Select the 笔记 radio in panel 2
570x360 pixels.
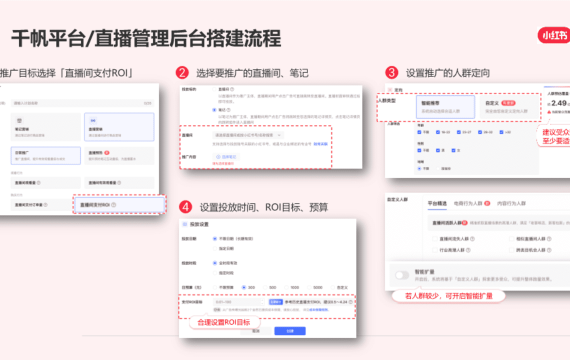point(214,109)
